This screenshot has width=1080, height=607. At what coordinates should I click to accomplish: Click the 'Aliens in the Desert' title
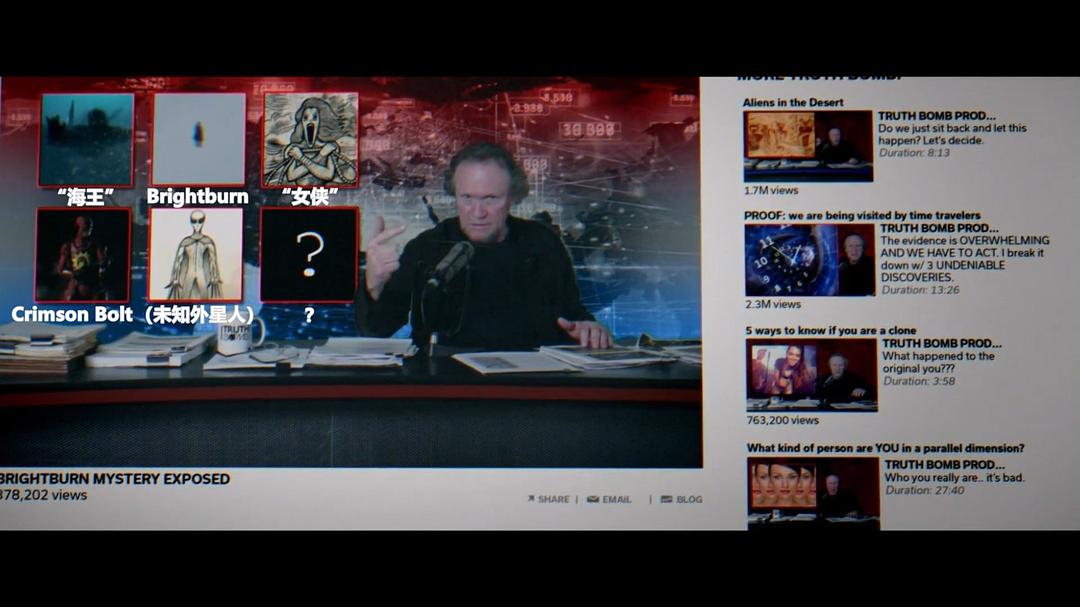(793, 102)
